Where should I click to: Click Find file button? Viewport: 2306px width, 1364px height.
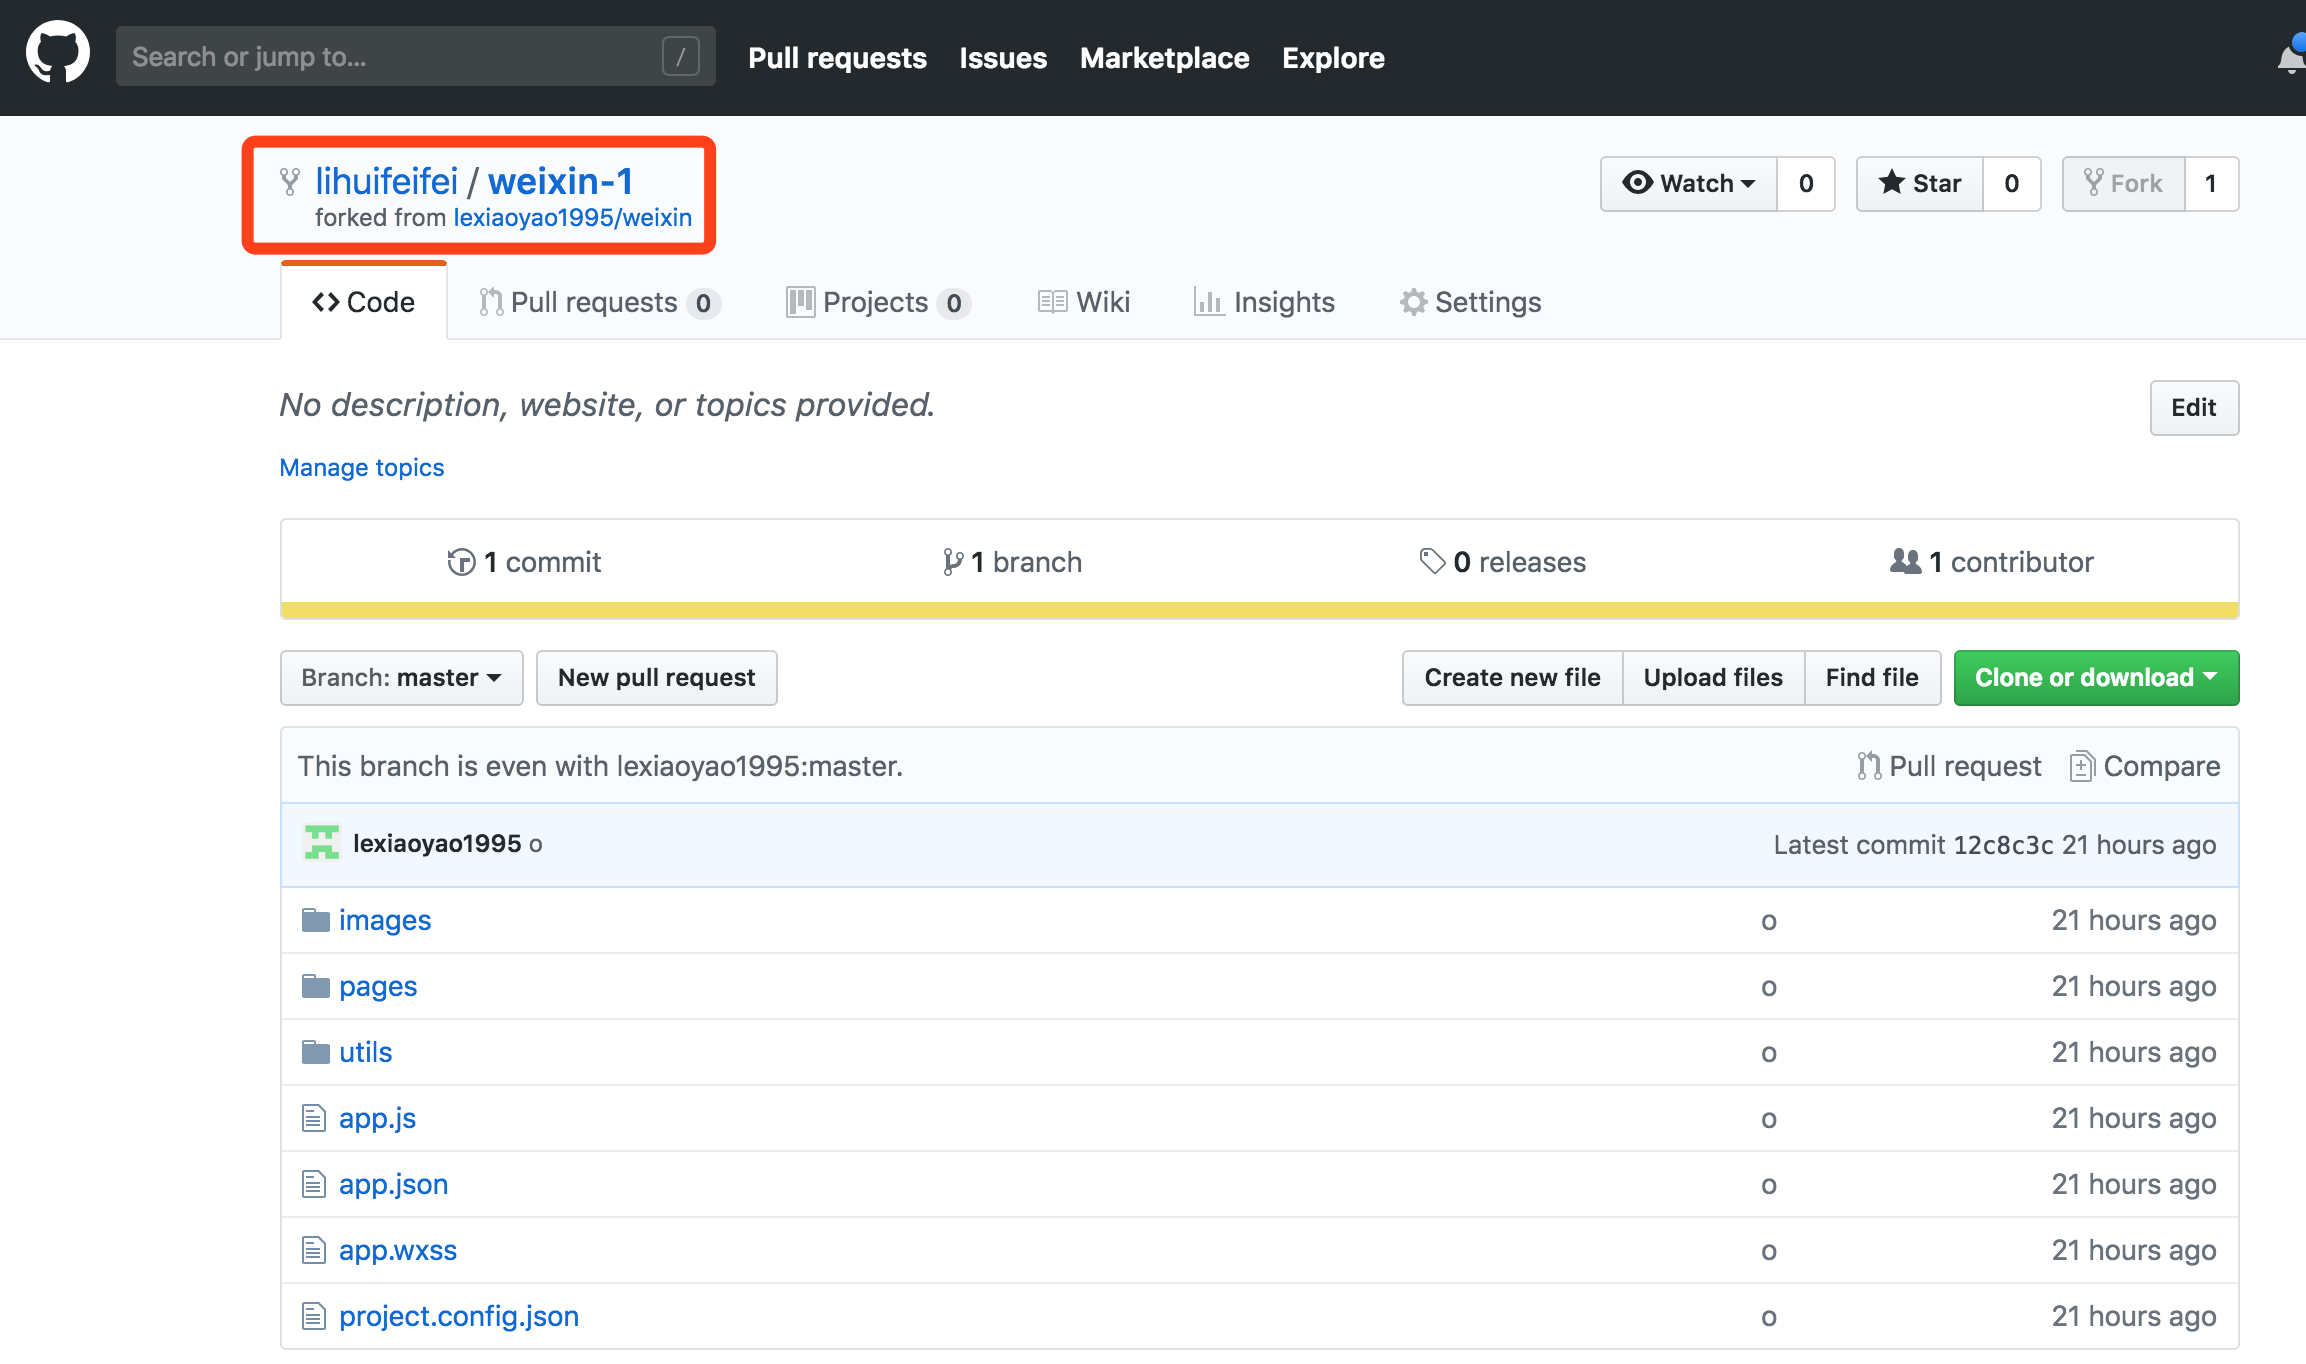[x=1872, y=678]
